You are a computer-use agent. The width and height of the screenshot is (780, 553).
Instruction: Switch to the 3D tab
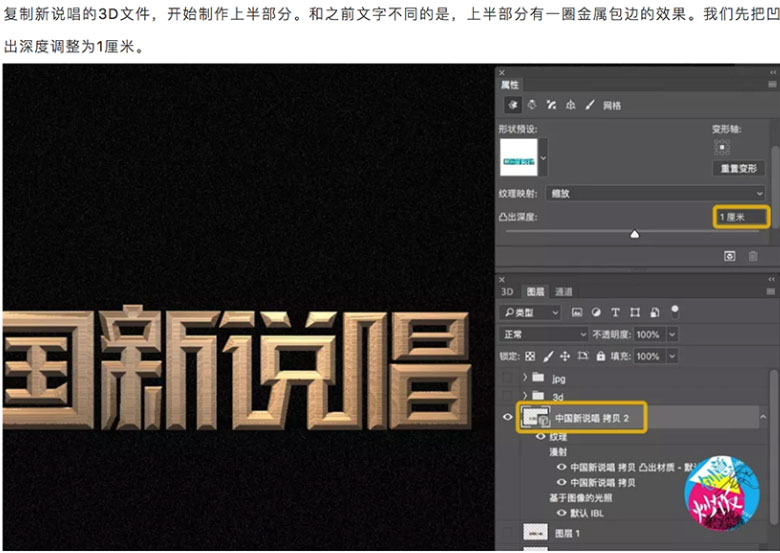507,292
